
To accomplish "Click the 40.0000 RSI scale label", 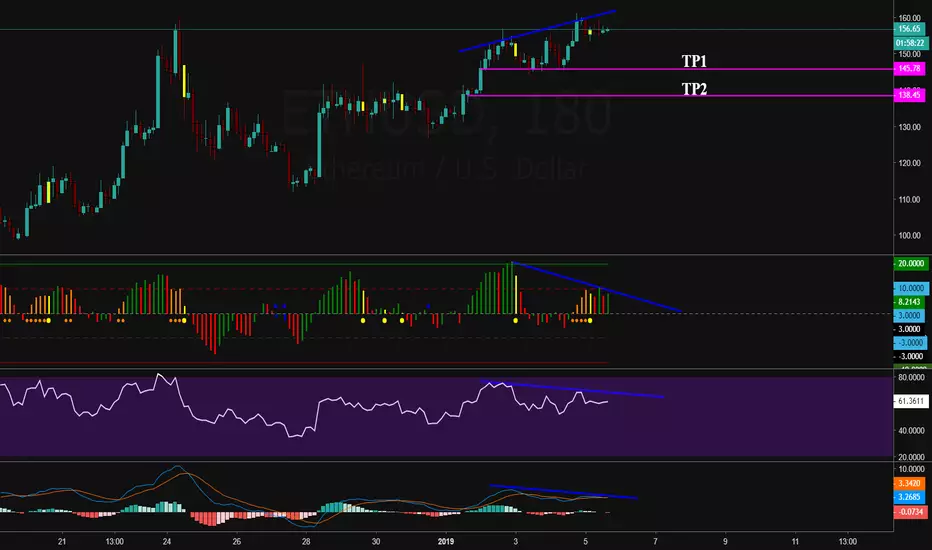I will point(911,430).
